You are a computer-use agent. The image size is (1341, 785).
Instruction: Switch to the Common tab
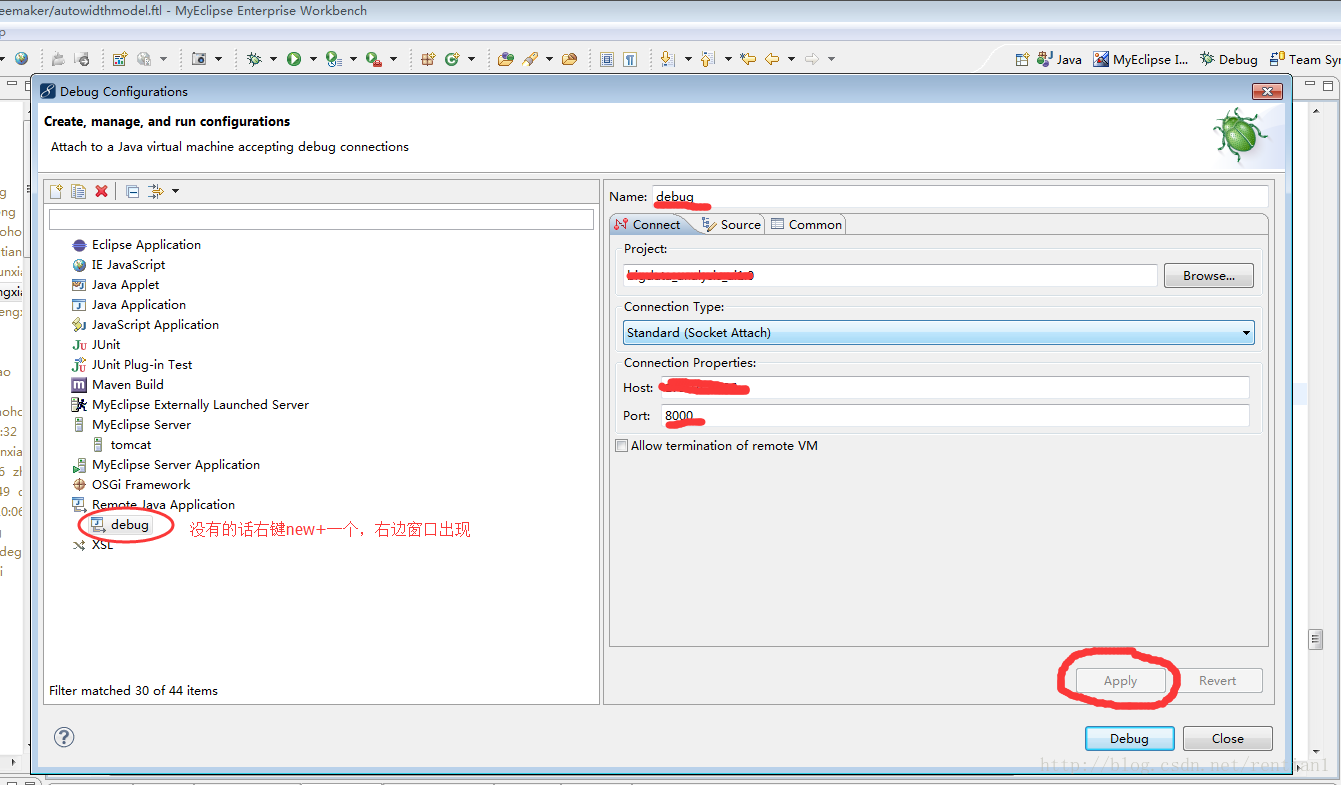tap(806, 225)
